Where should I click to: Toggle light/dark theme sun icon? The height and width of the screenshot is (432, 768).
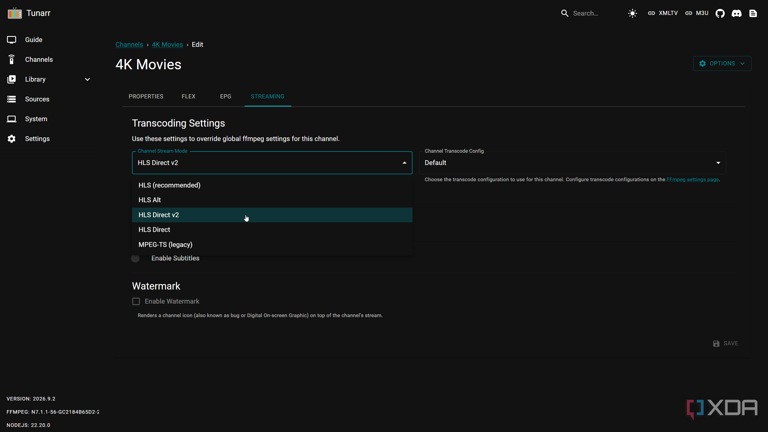pos(632,13)
